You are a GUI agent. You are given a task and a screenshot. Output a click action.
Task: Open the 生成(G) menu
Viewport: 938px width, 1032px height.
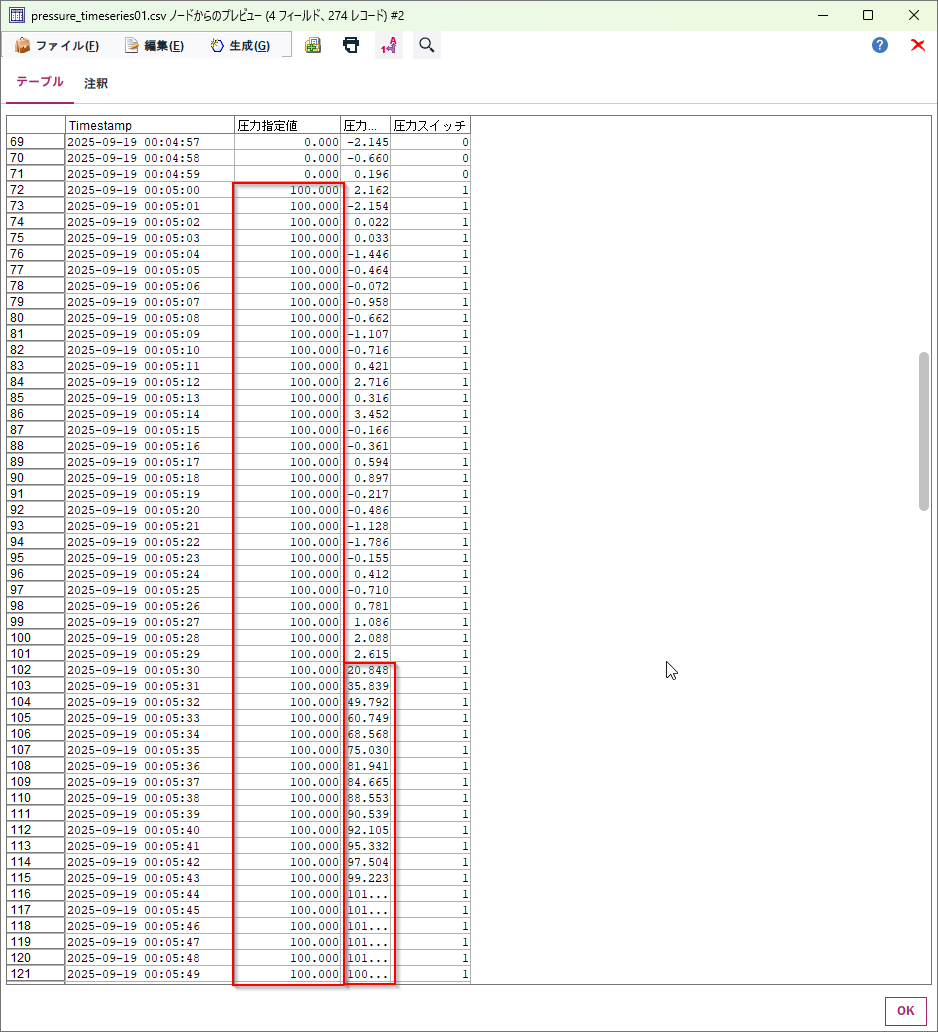240,45
